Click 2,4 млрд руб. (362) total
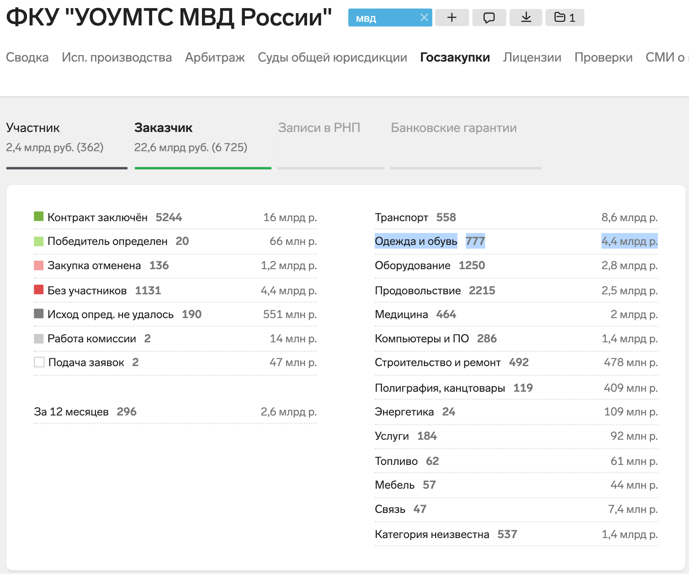The height and width of the screenshot is (574, 689). coord(54,147)
